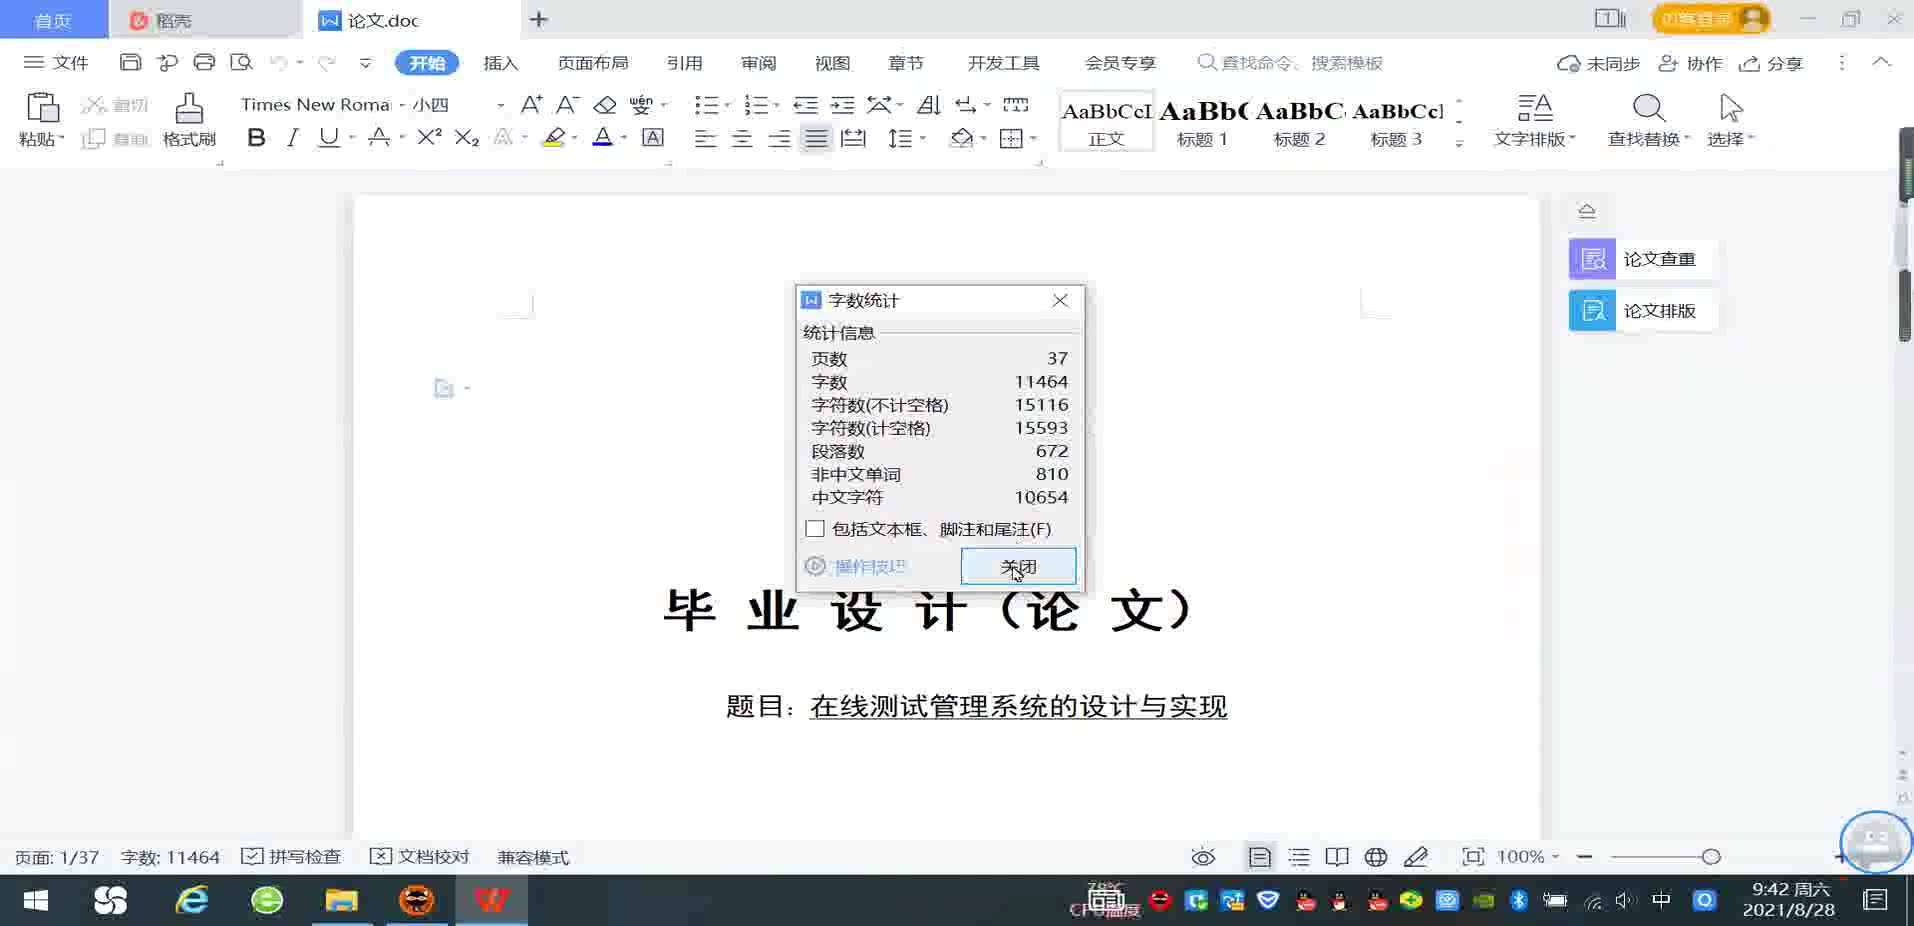Switch to reading layout view in status bar
Screen dimensions: 1914x926
tap(1337, 857)
